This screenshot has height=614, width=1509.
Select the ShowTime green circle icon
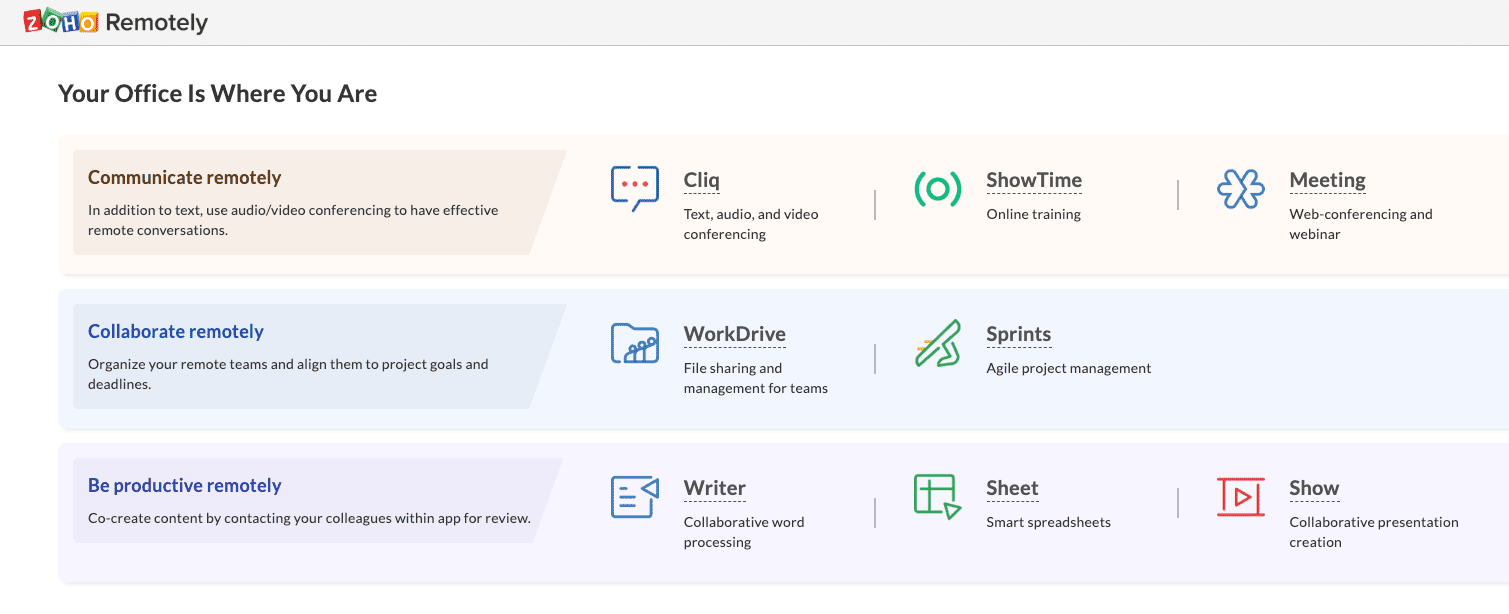tap(938, 189)
